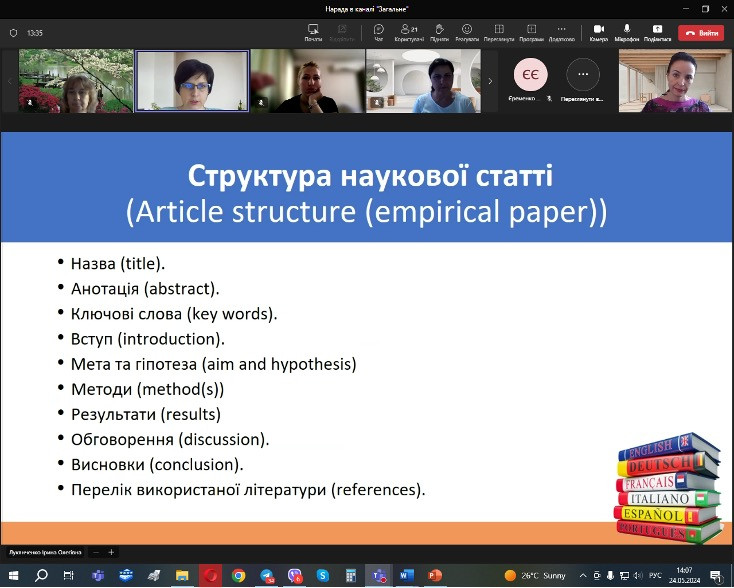Toggle the camera on or off
The height and width of the screenshot is (588, 734).
pos(599,31)
